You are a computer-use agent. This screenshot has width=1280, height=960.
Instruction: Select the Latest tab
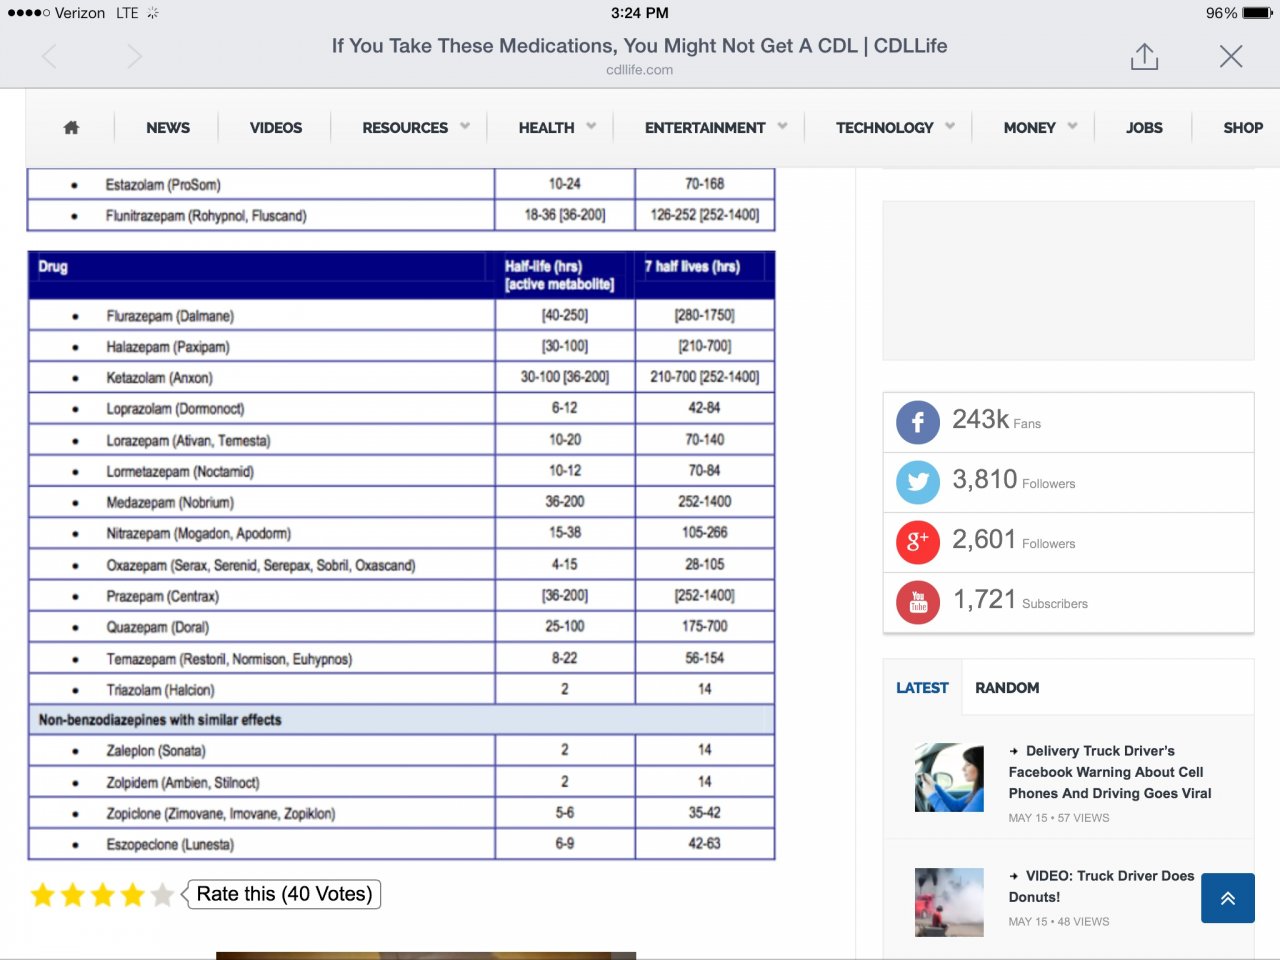(922, 688)
